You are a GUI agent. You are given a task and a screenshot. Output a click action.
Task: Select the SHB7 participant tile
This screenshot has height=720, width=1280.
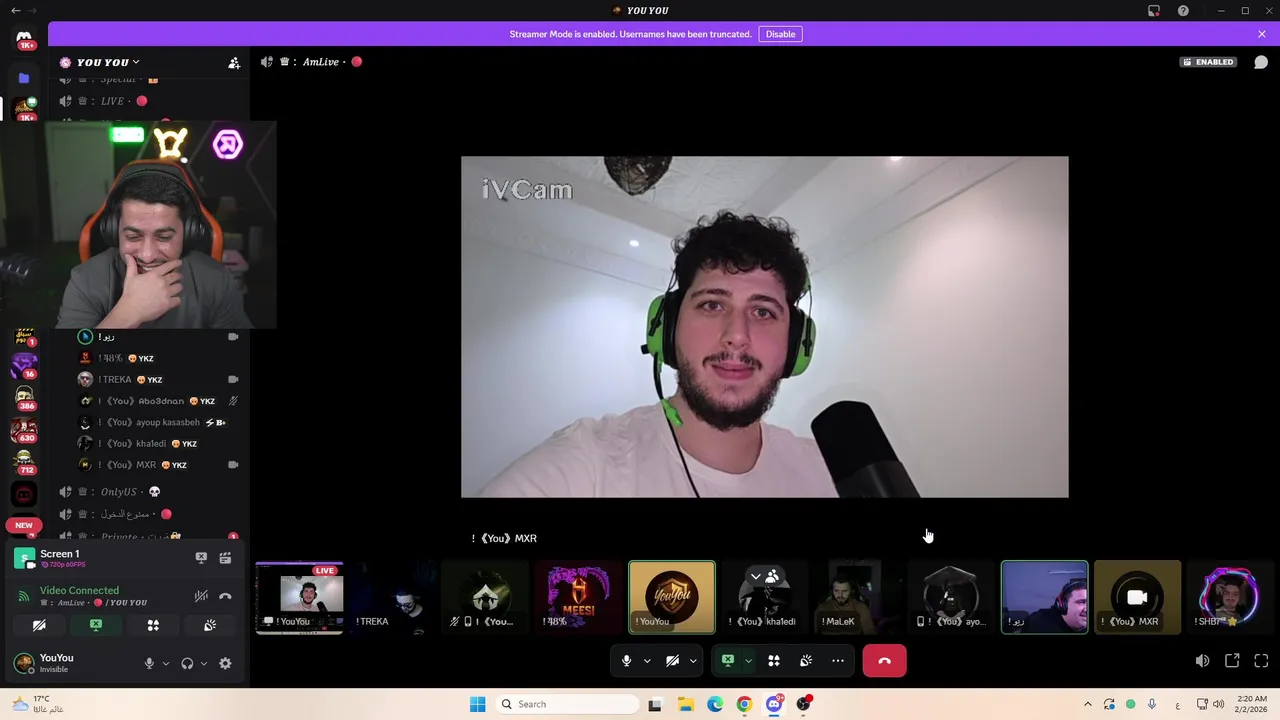pos(1231,597)
